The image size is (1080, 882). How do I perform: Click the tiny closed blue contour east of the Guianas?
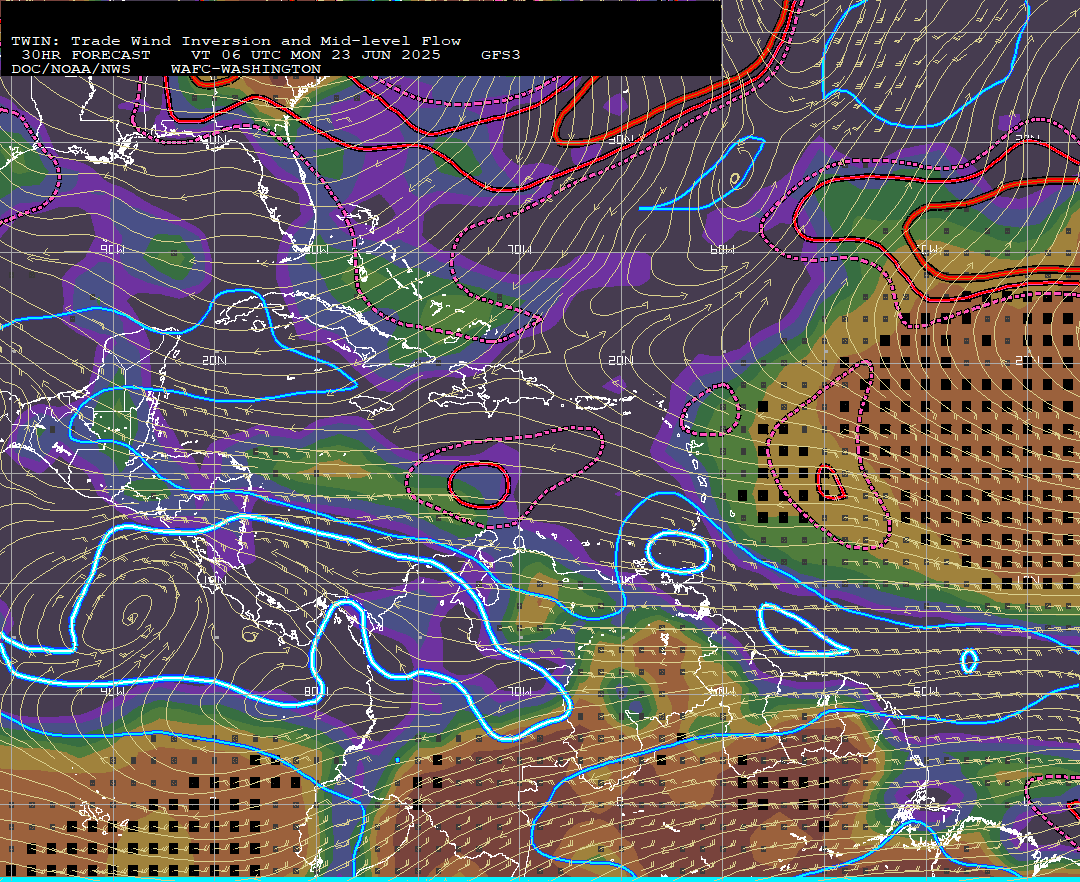pyautogui.click(x=968, y=661)
